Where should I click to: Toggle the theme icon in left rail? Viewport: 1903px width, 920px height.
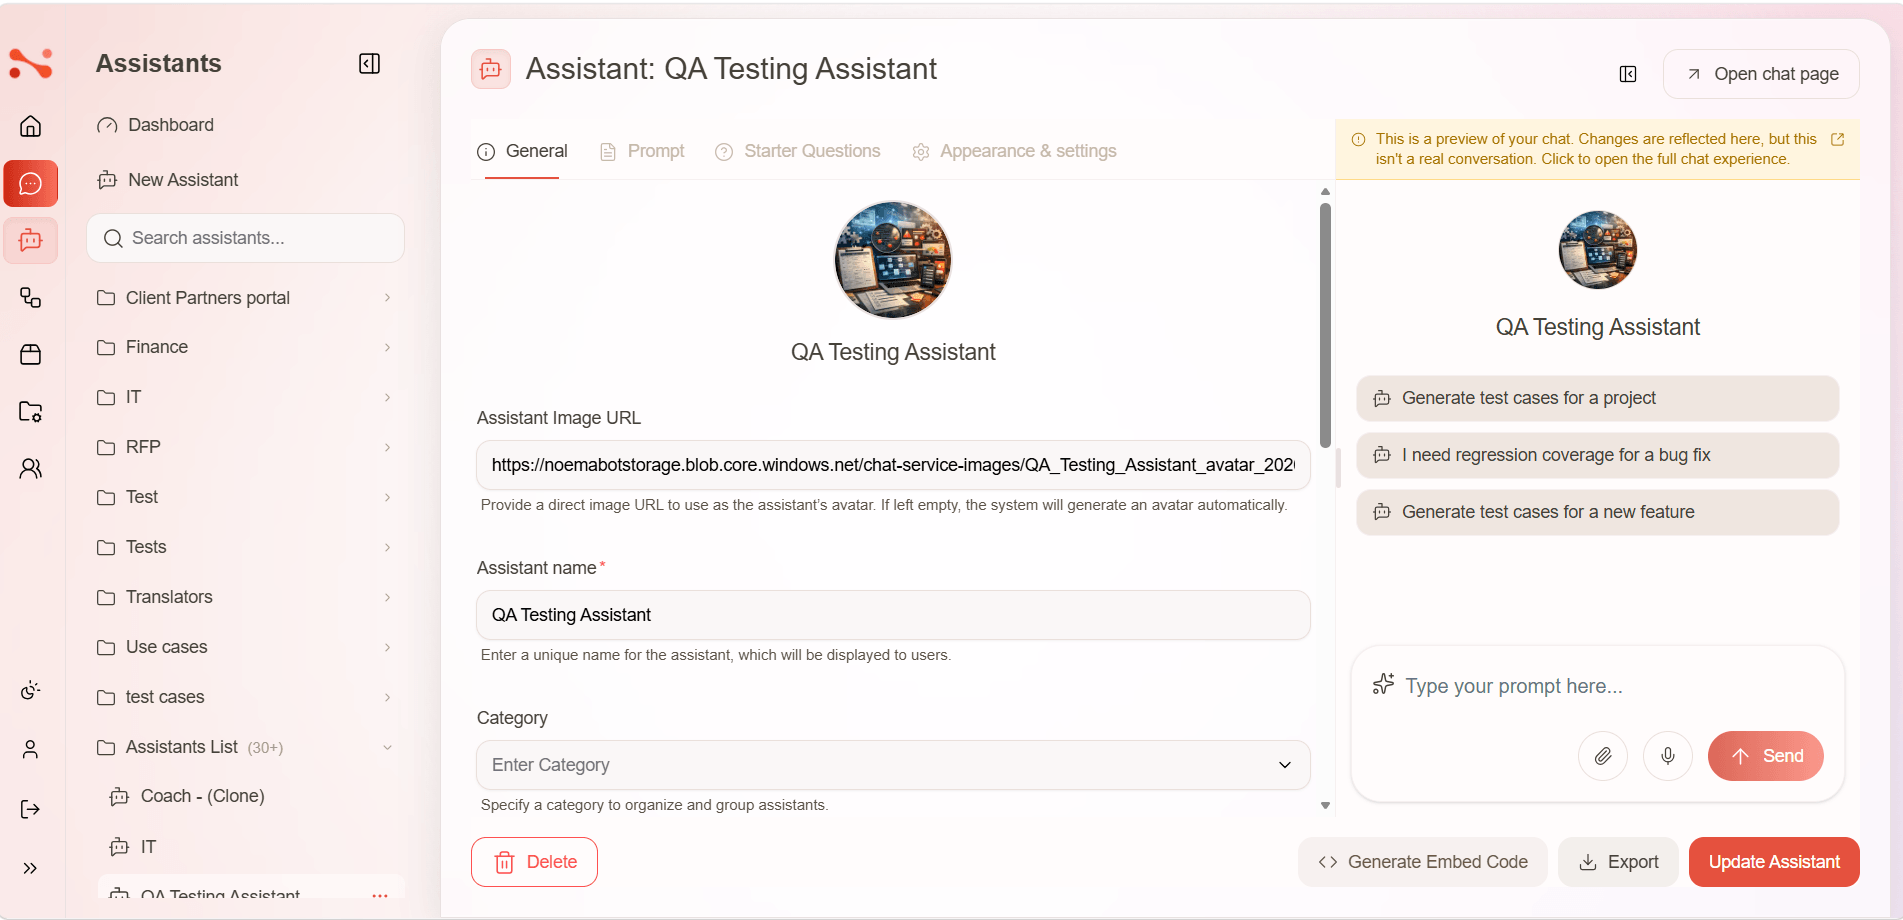click(x=31, y=690)
